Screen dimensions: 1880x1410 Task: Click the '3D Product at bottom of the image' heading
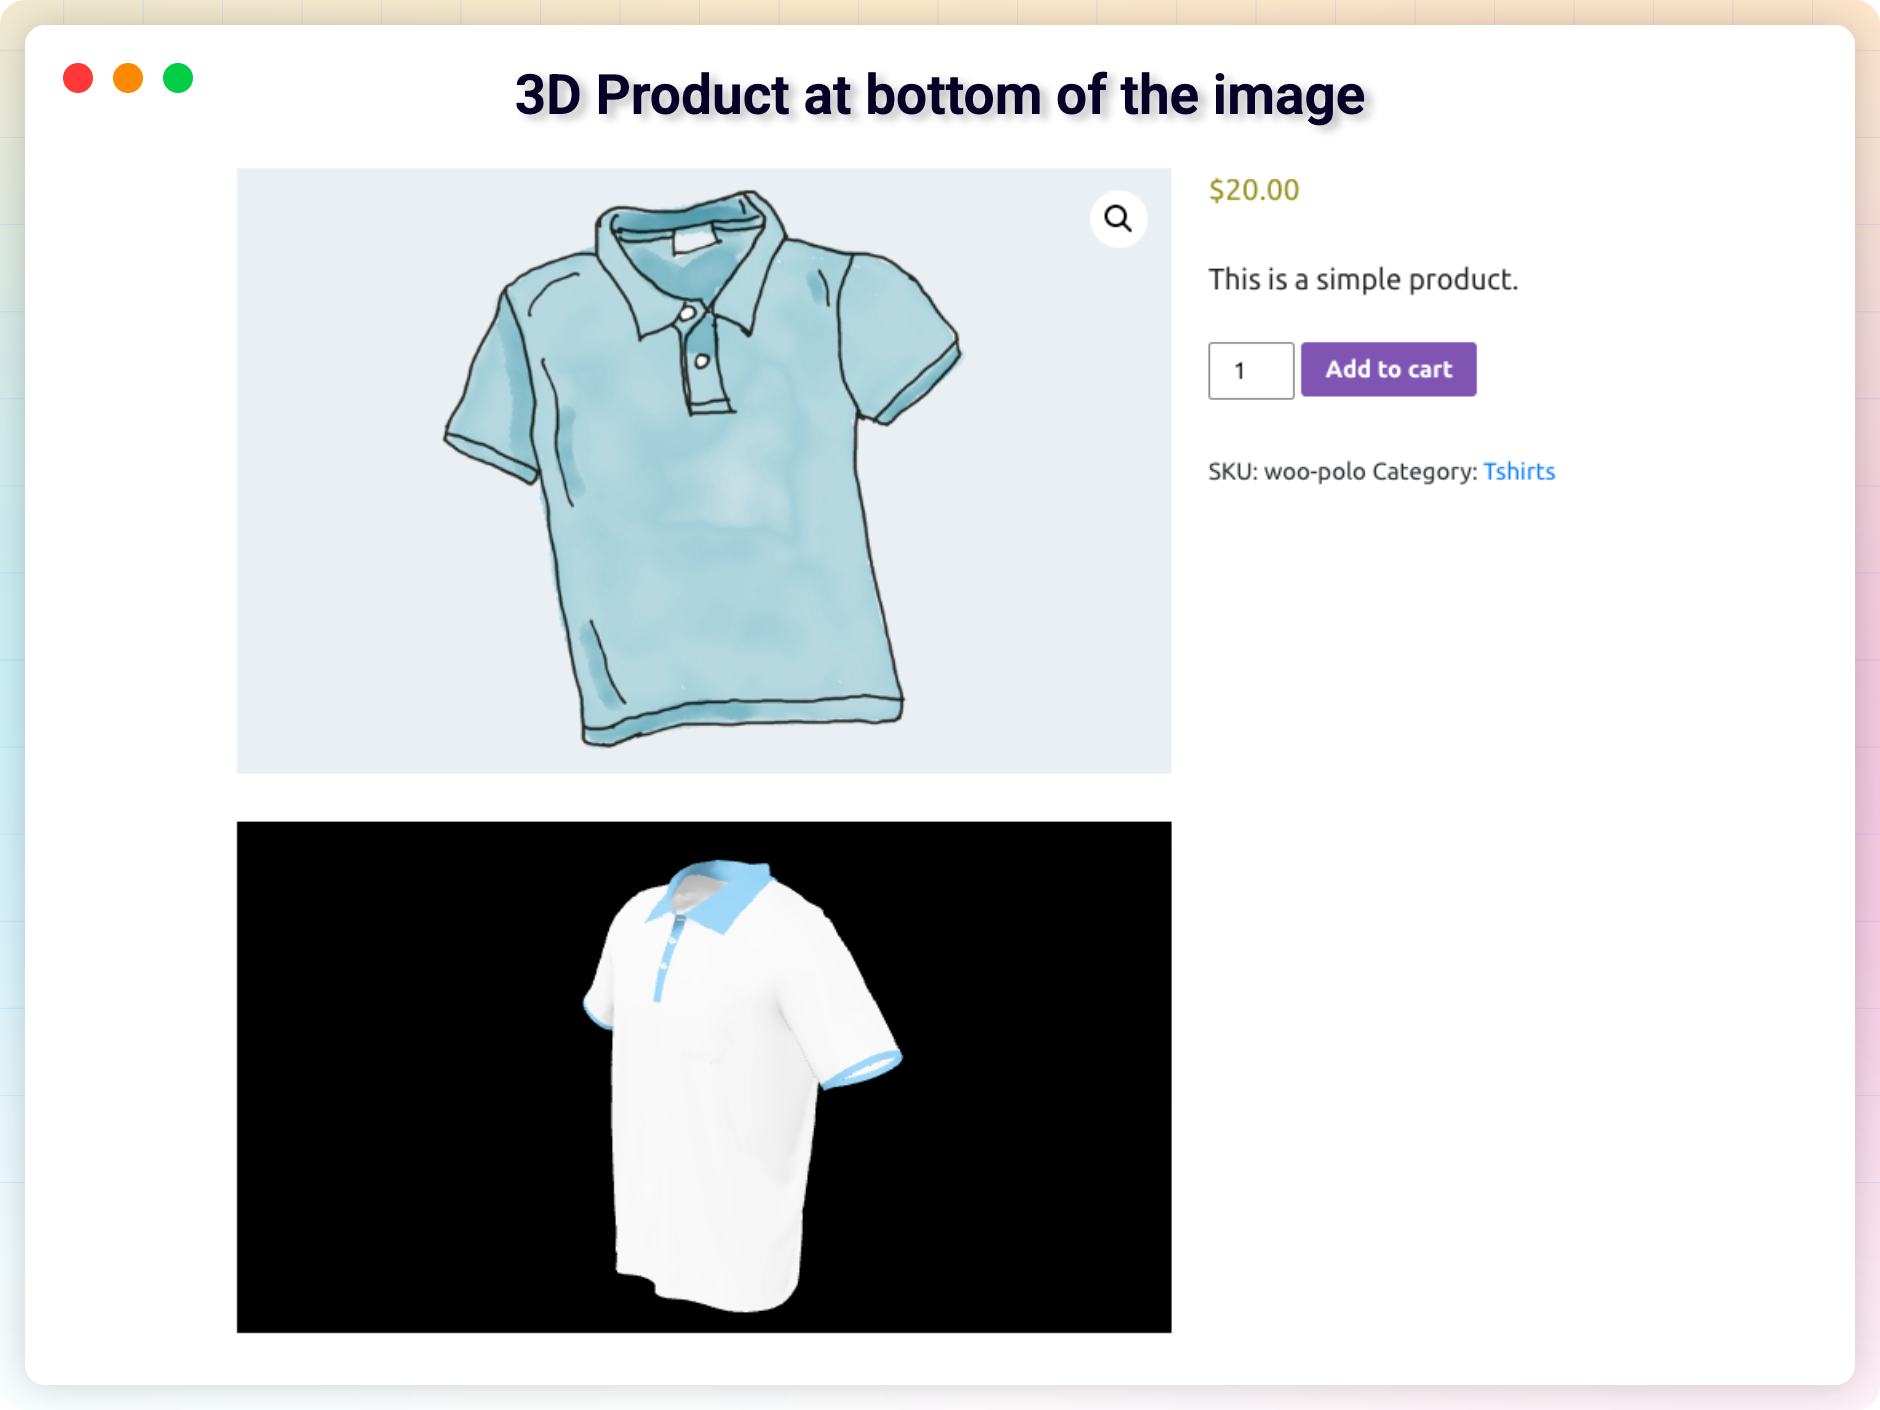pos(940,96)
